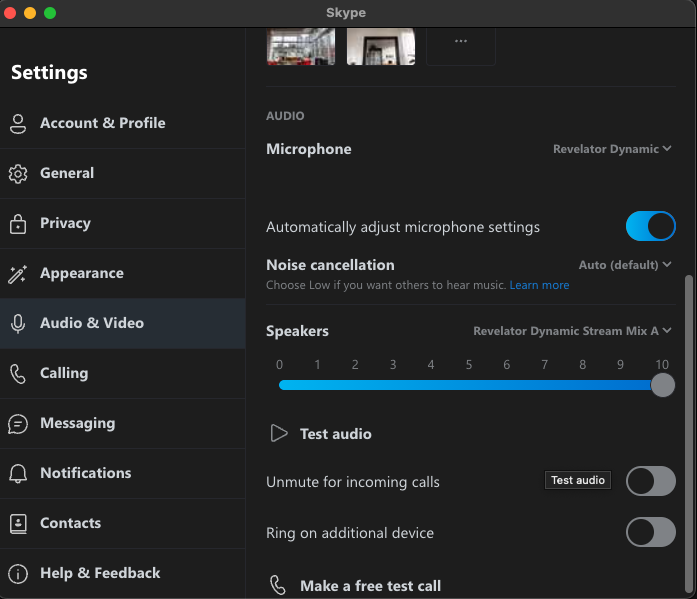697x599 pixels.
Task: Expand Speakers Revelator Dynamic Stream Mix A dropdown
Action: coord(572,331)
